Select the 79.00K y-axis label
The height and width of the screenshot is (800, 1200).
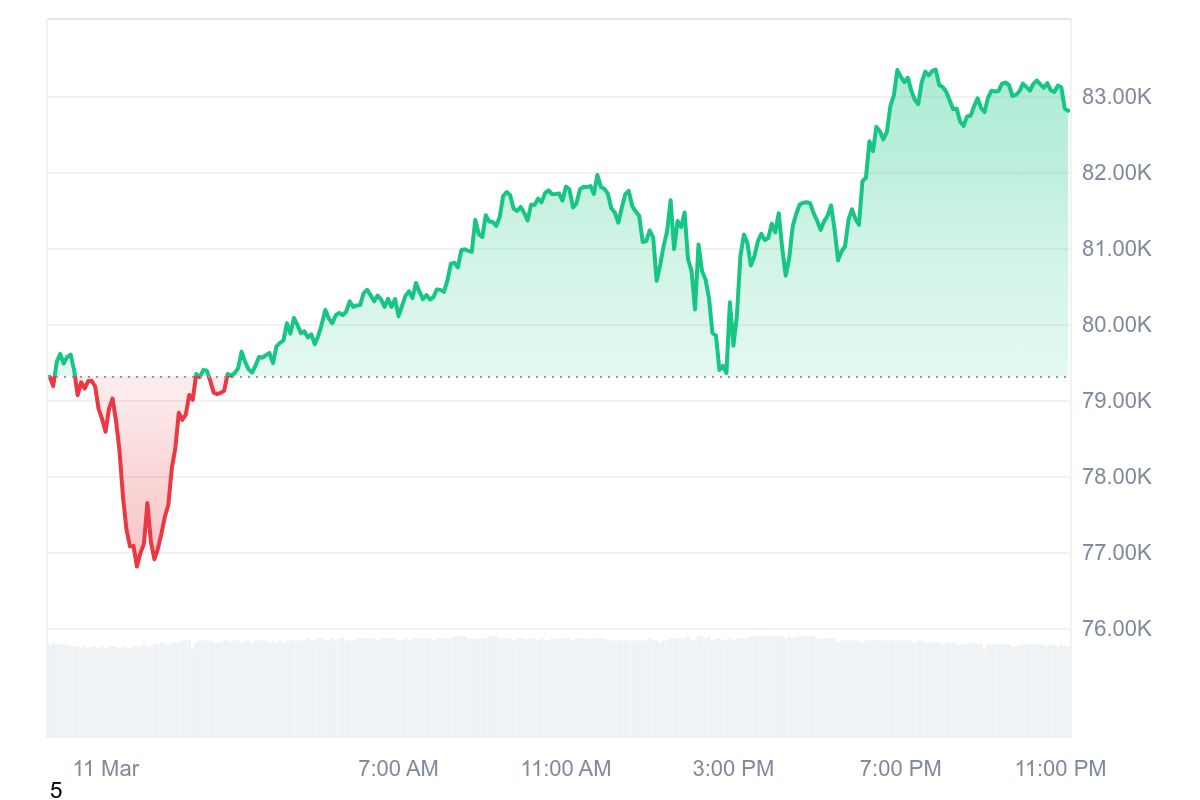pyautogui.click(x=1117, y=401)
